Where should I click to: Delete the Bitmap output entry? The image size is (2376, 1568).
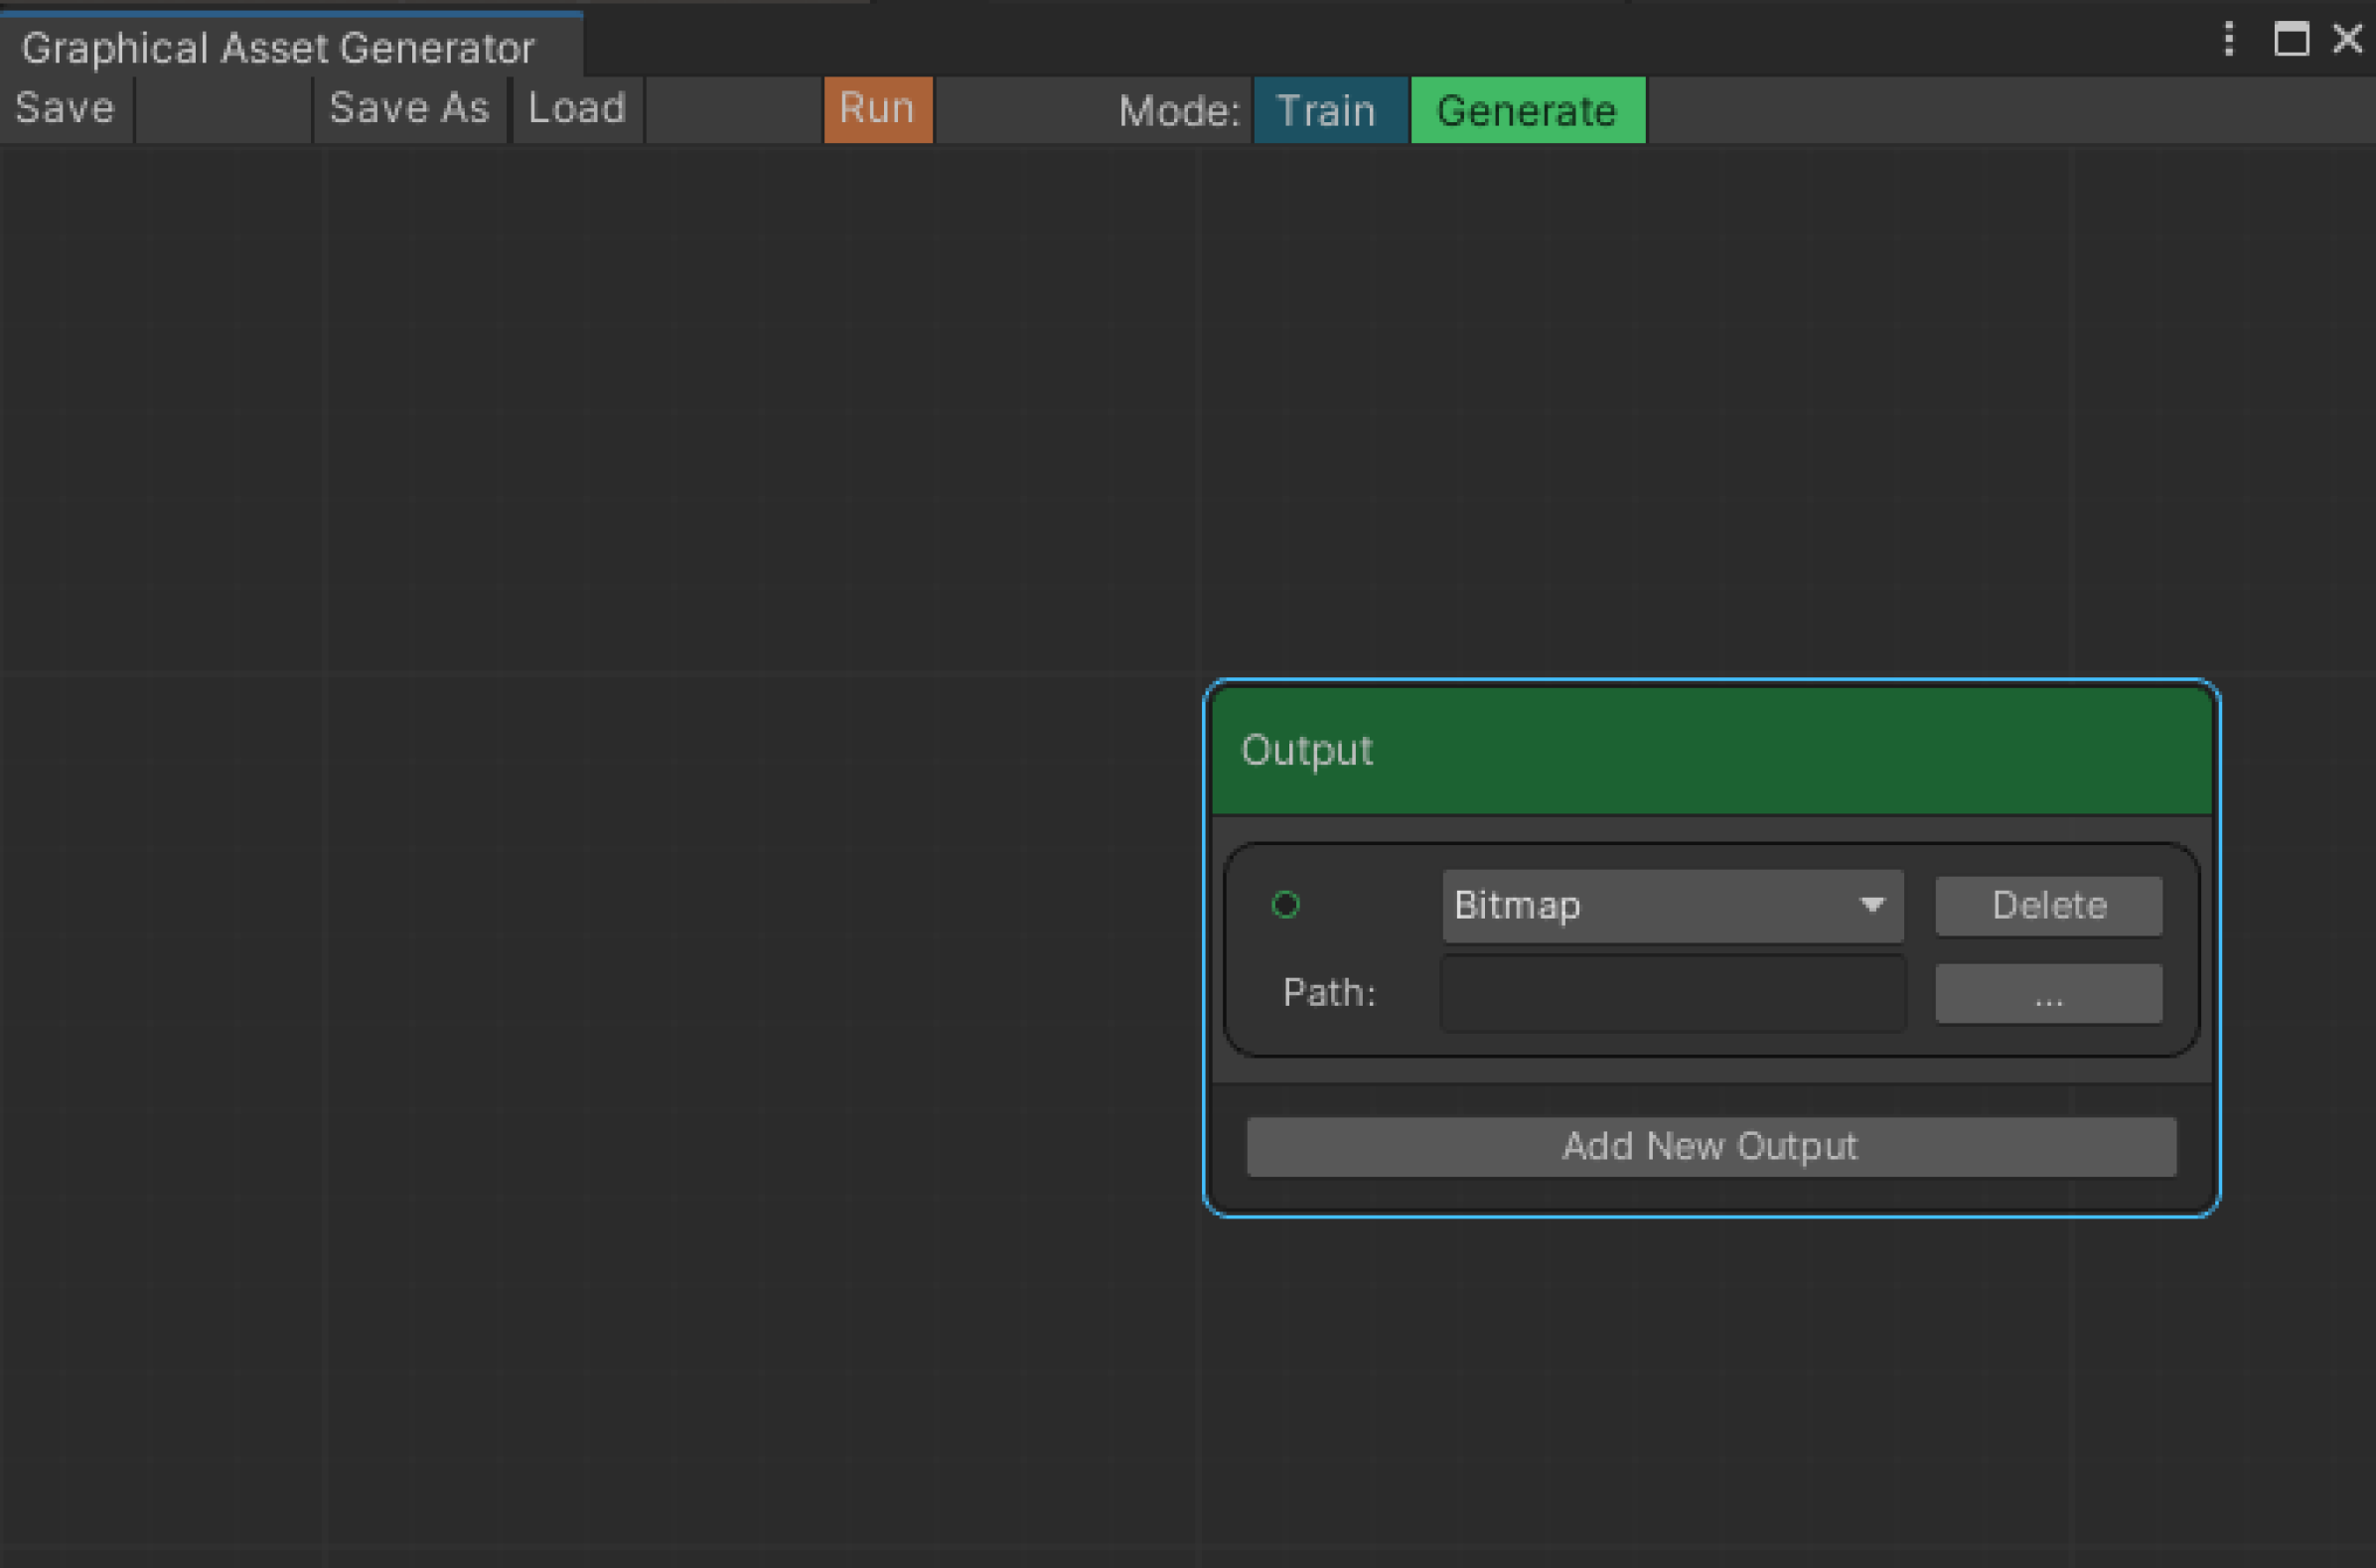pos(2048,906)
